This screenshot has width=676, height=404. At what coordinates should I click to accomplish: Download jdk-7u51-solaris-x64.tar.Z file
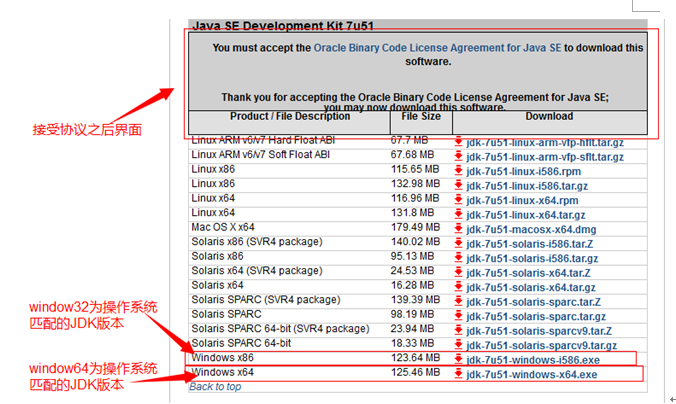tap(528, 273)
